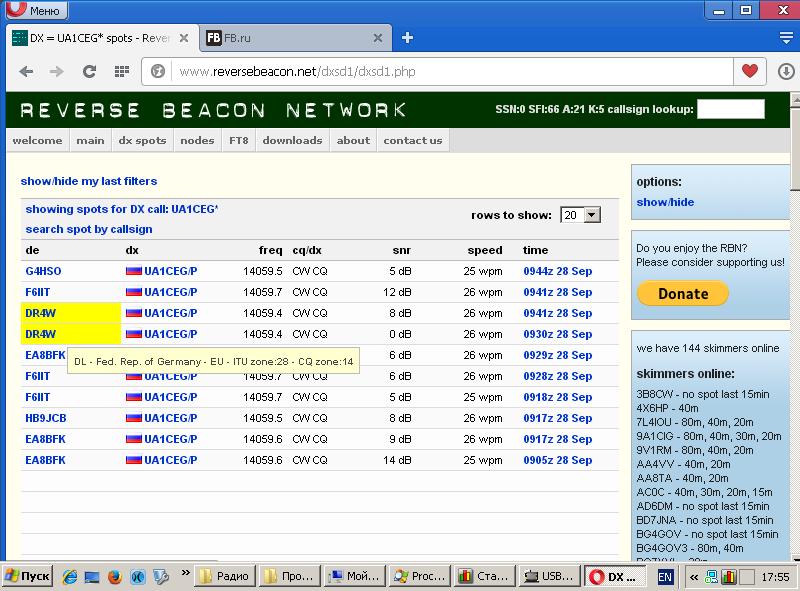This screenshot has width=800, height=591.
Task: Reload the page with the refresh icon
Action: tap(89, 71)
